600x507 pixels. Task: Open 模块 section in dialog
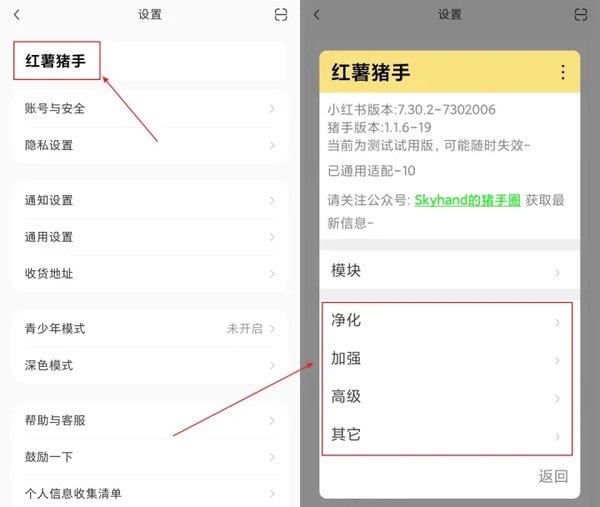[450, 271]
